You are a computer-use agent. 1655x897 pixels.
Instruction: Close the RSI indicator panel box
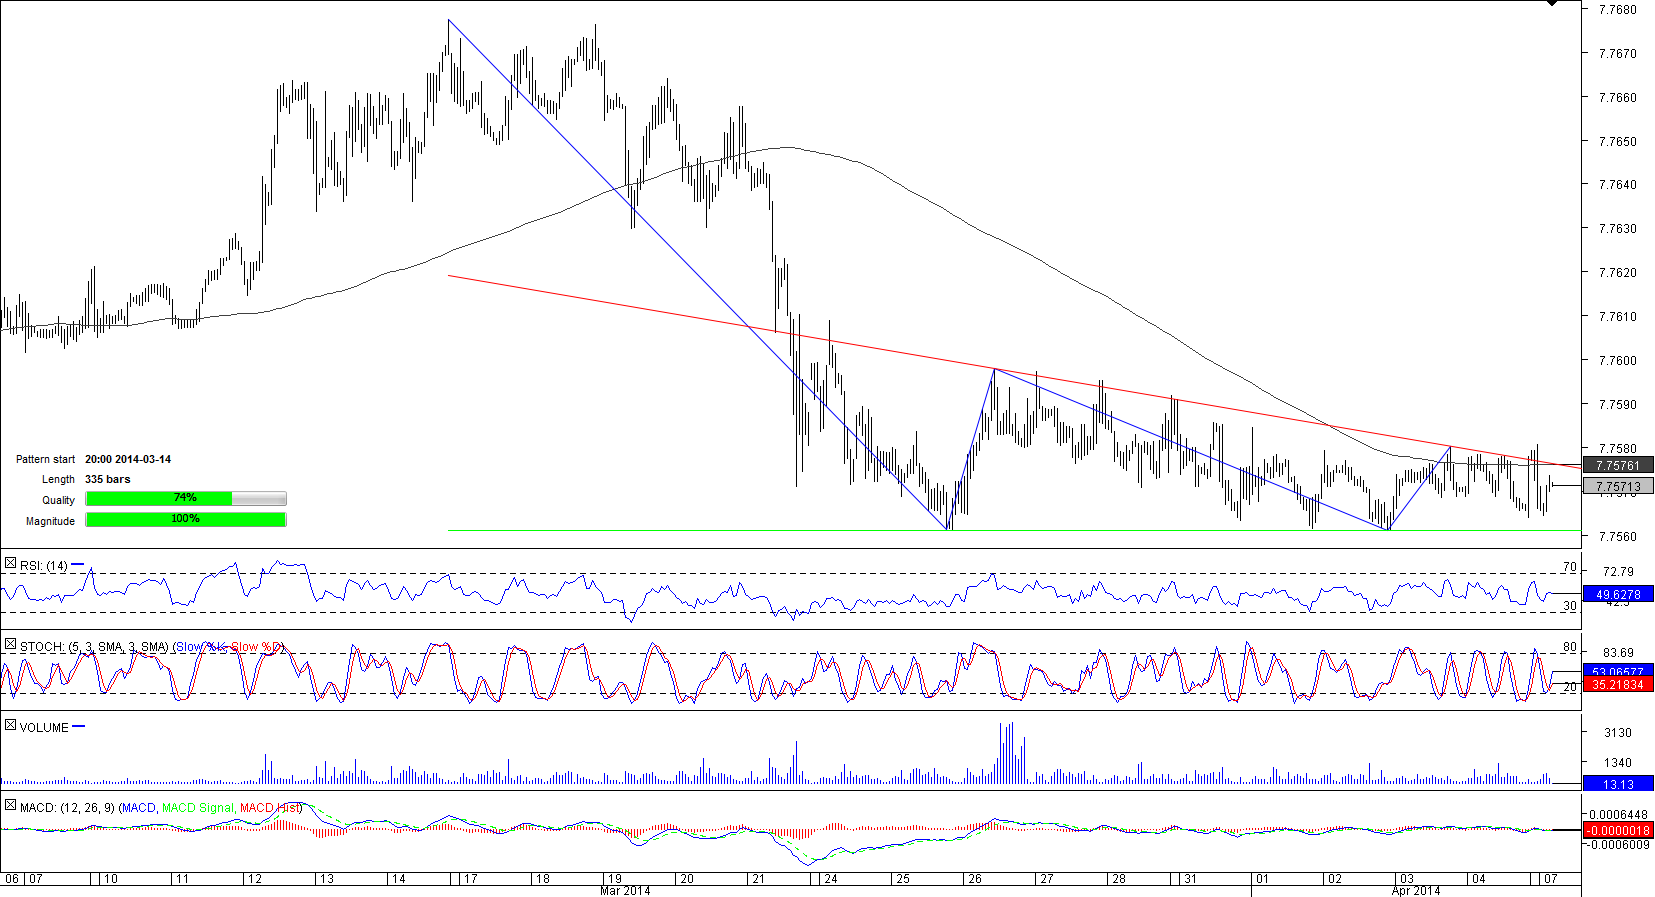[x=10, y=564]
